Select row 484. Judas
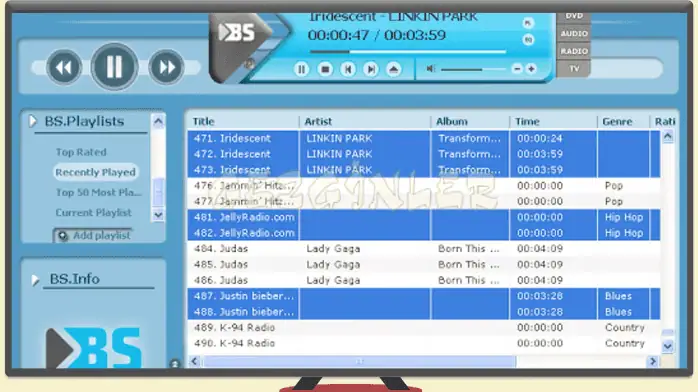This screenshot has width=698, height=392. coord(423,249)
